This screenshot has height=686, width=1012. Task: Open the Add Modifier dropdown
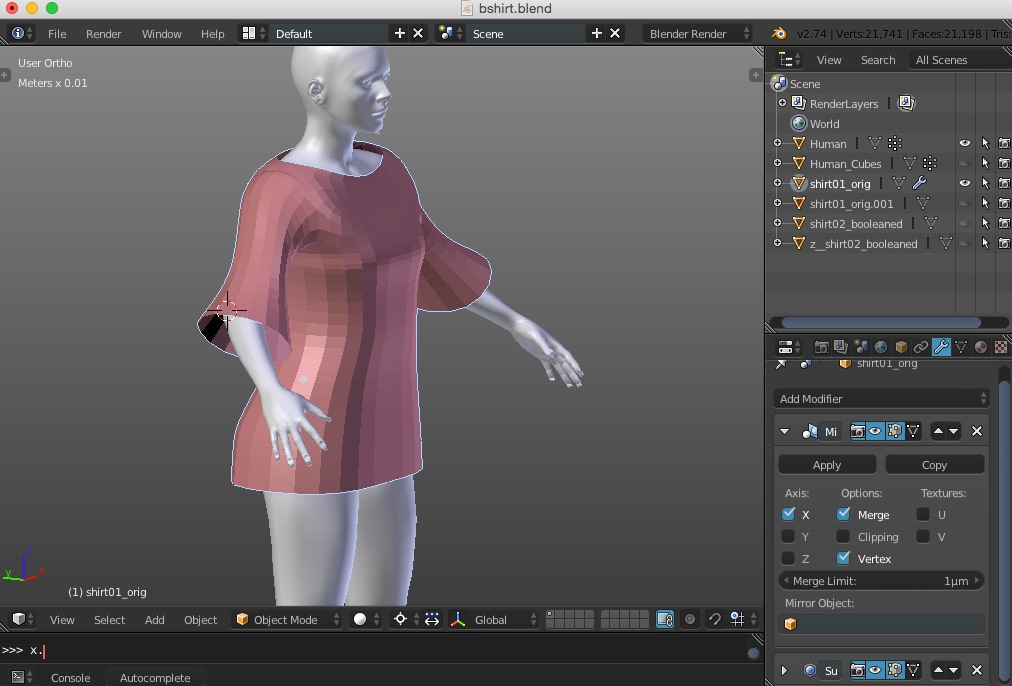881,398
